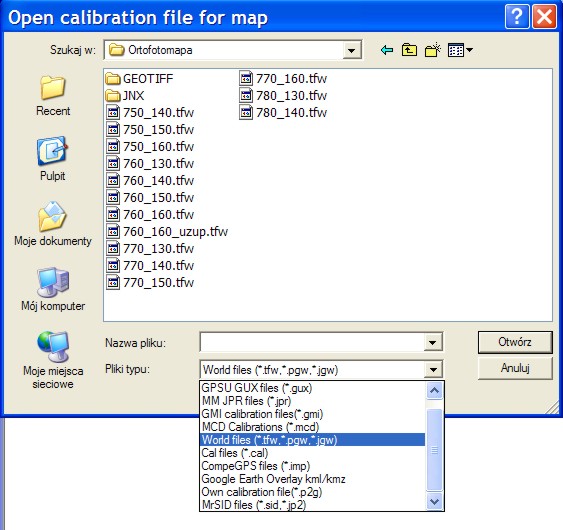Open Mój komputer in sidebar
The height and width of the screenshot is (530, 563).
click(53, 289)
